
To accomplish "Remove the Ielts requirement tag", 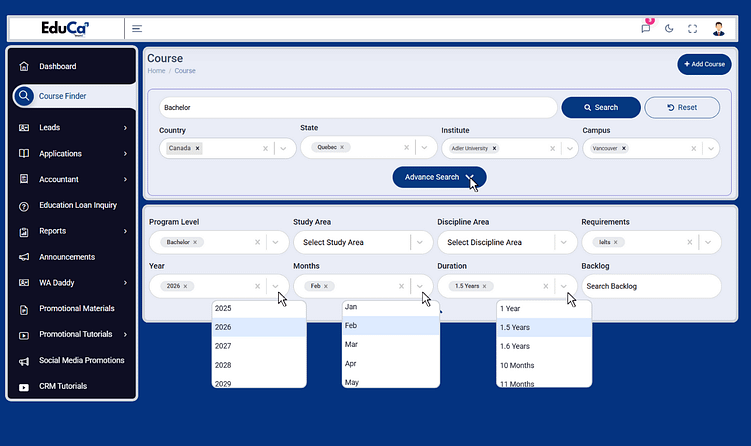I will pyautogui.click(x=617, y=242).
